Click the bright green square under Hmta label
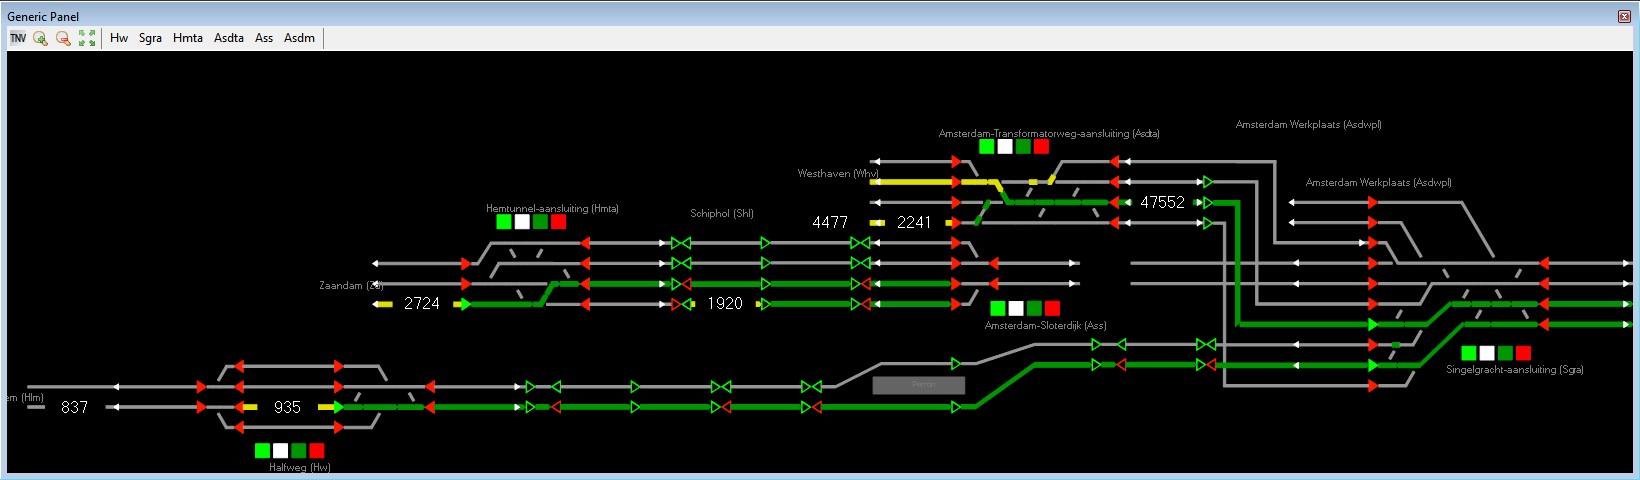 pos(504,222)
